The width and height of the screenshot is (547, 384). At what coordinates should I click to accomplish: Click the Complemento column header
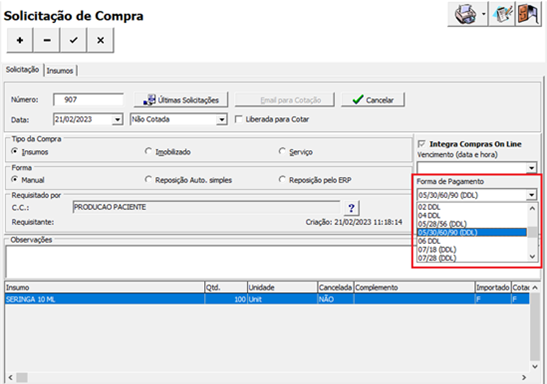click(414, 287)
